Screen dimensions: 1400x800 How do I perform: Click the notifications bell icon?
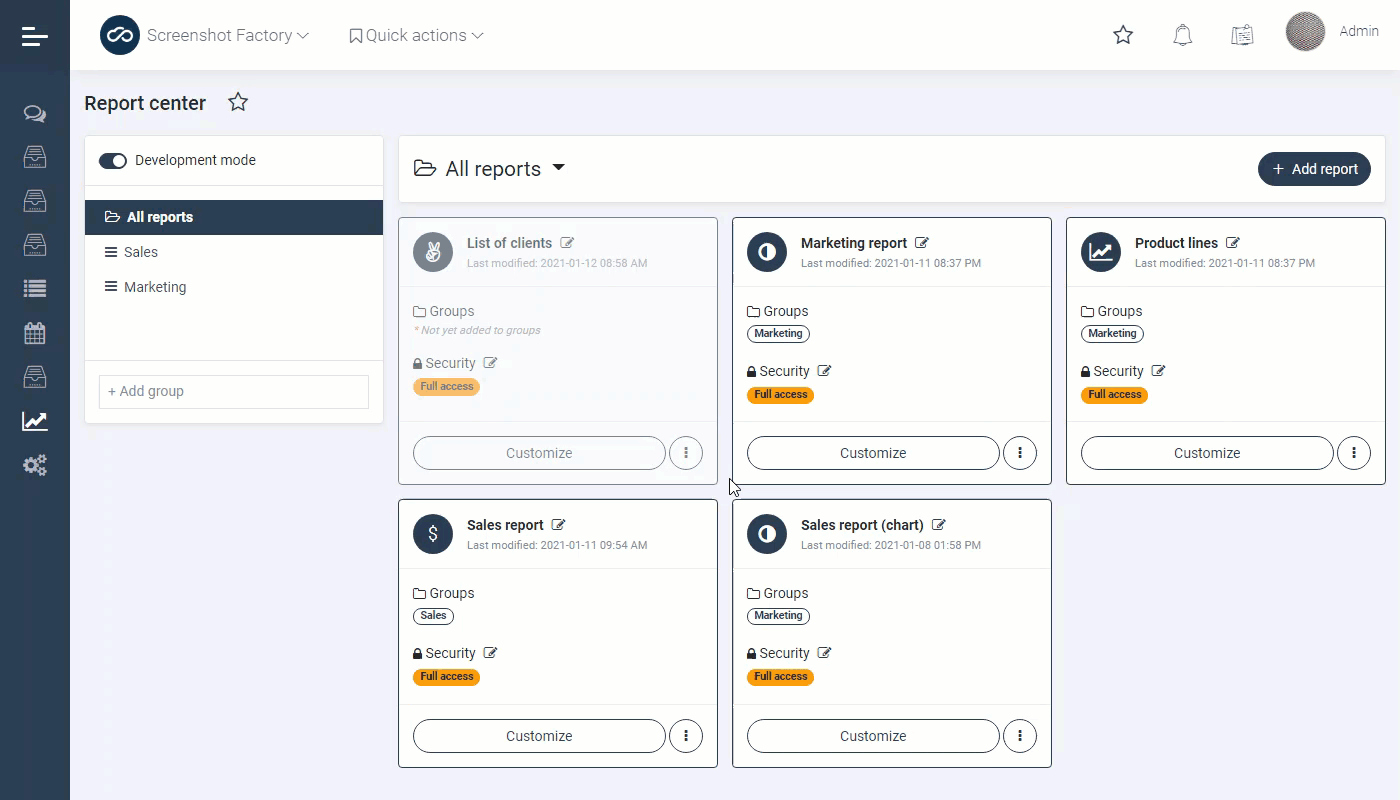click(1183, 36)
